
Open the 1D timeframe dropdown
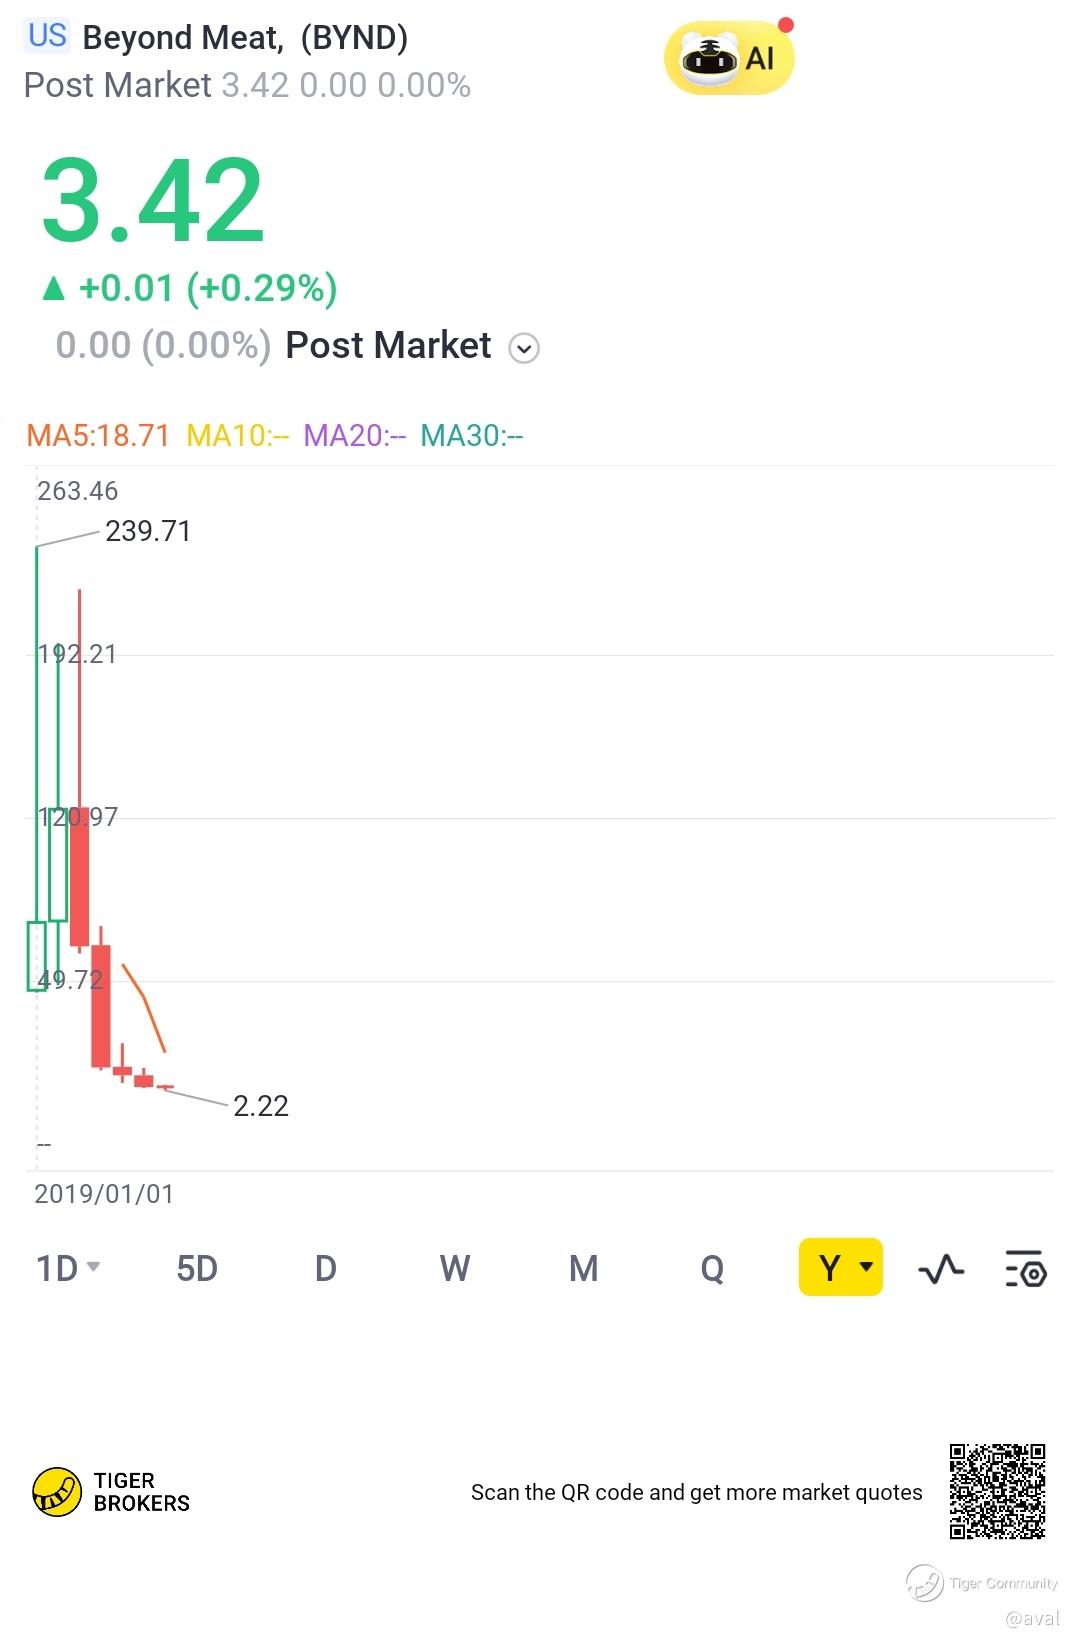pyautogui.click(x=68, y=1268)
